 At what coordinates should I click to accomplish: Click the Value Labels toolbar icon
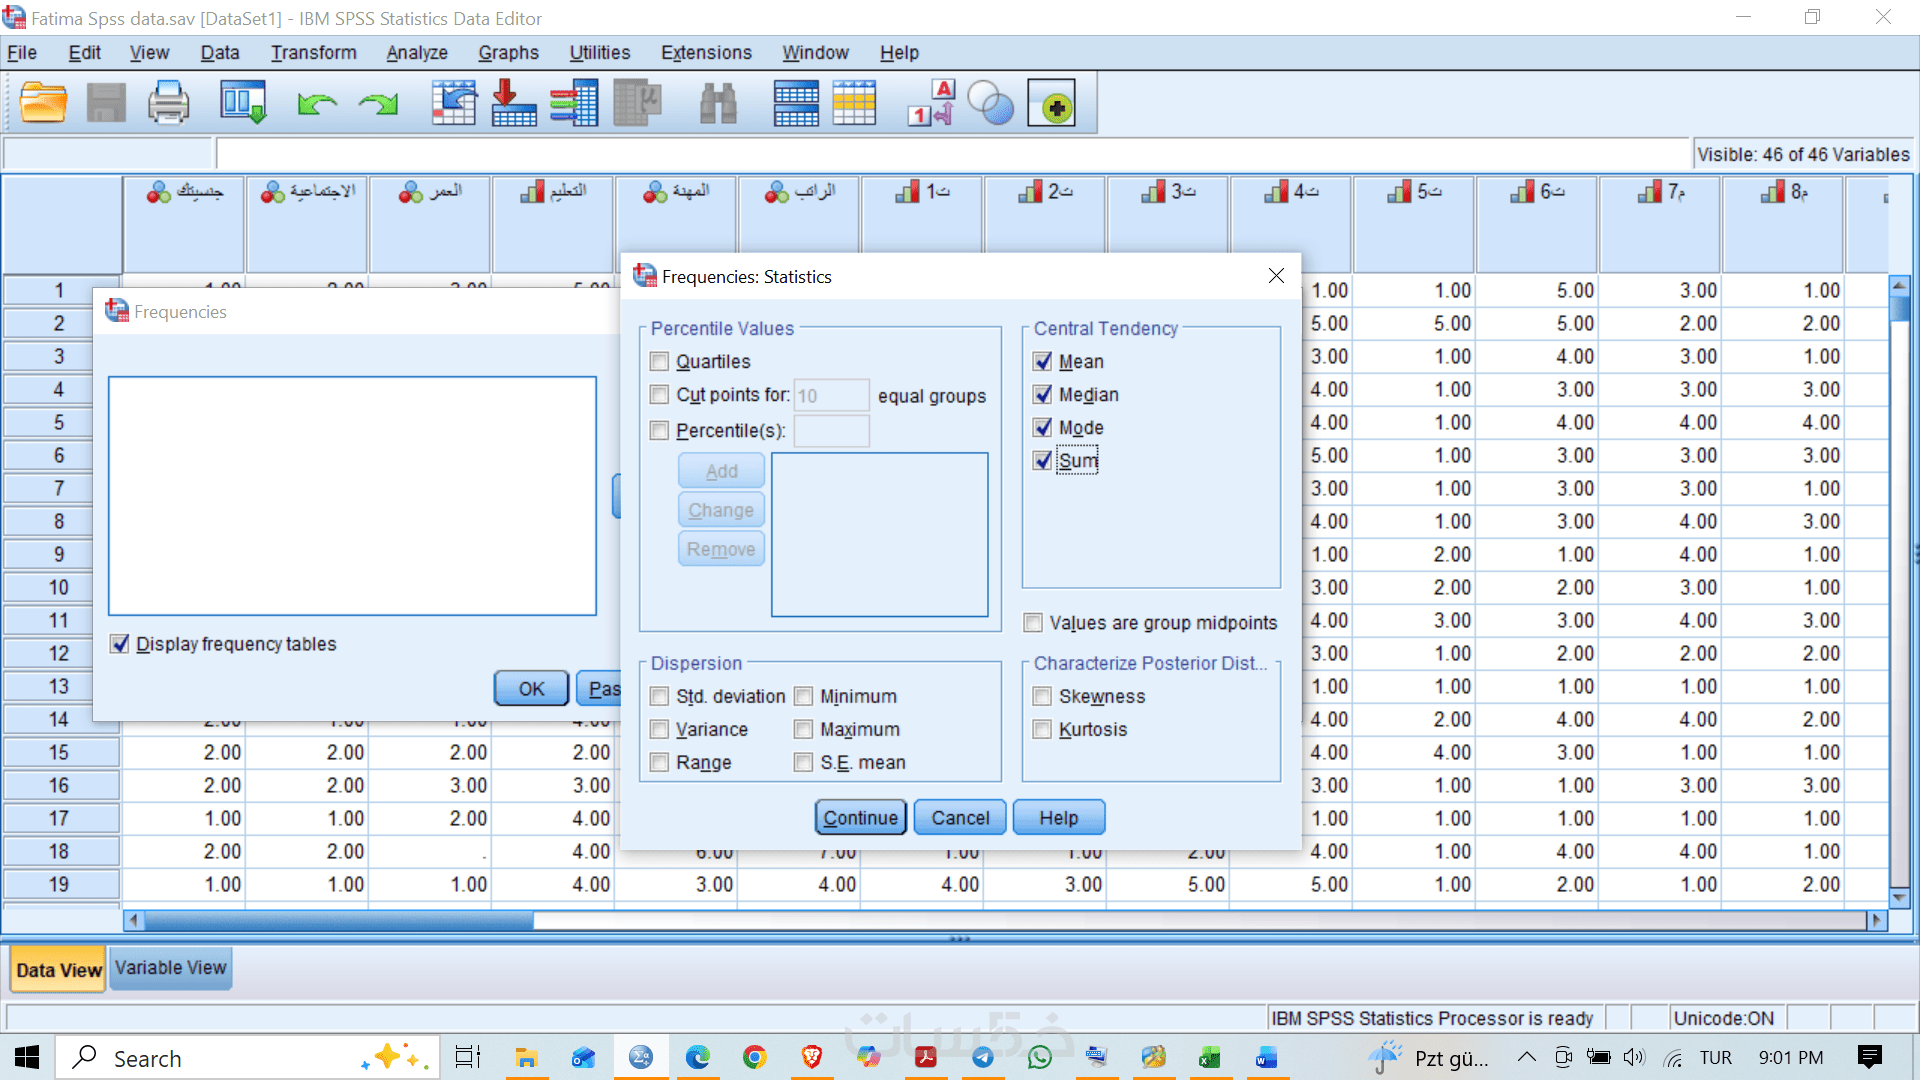click(931, 103)
